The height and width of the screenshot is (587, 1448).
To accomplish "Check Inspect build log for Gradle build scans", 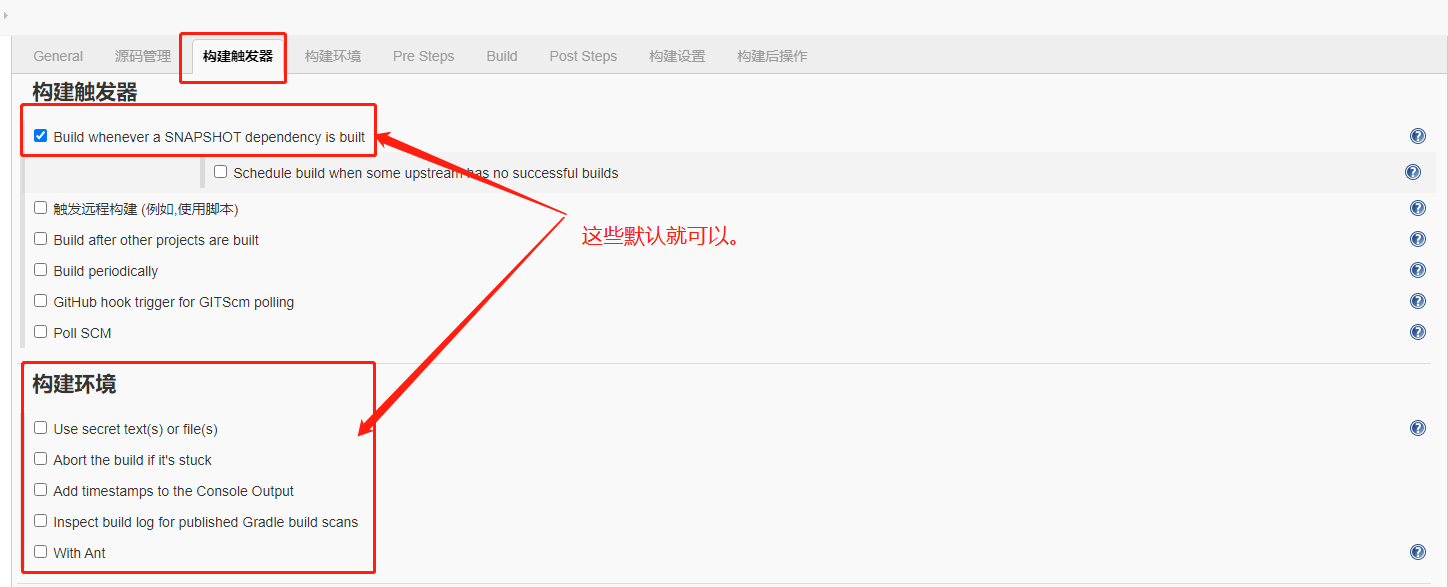I will 41,521.
